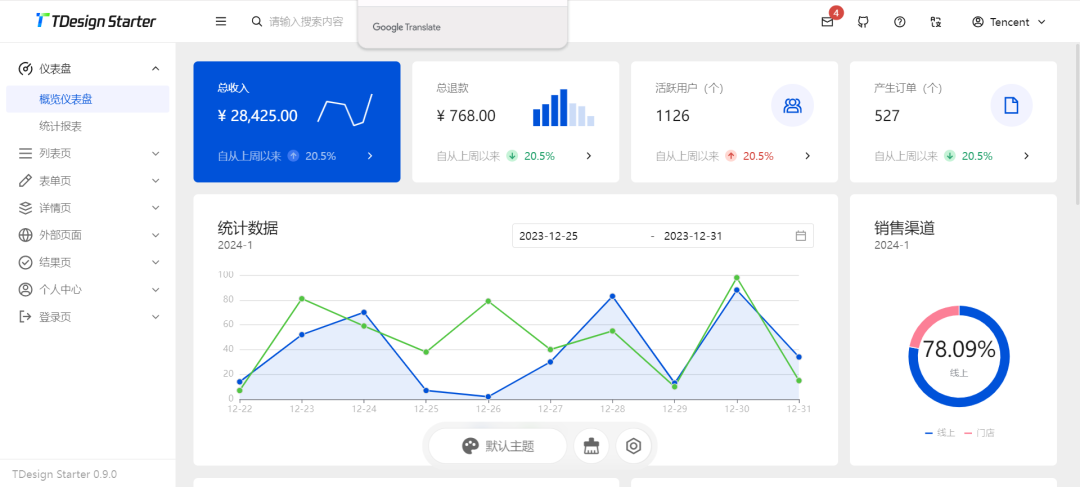Expand the 个人中心 sidebar menu
Screen dimensions: 1080x487
coord(87,290)
